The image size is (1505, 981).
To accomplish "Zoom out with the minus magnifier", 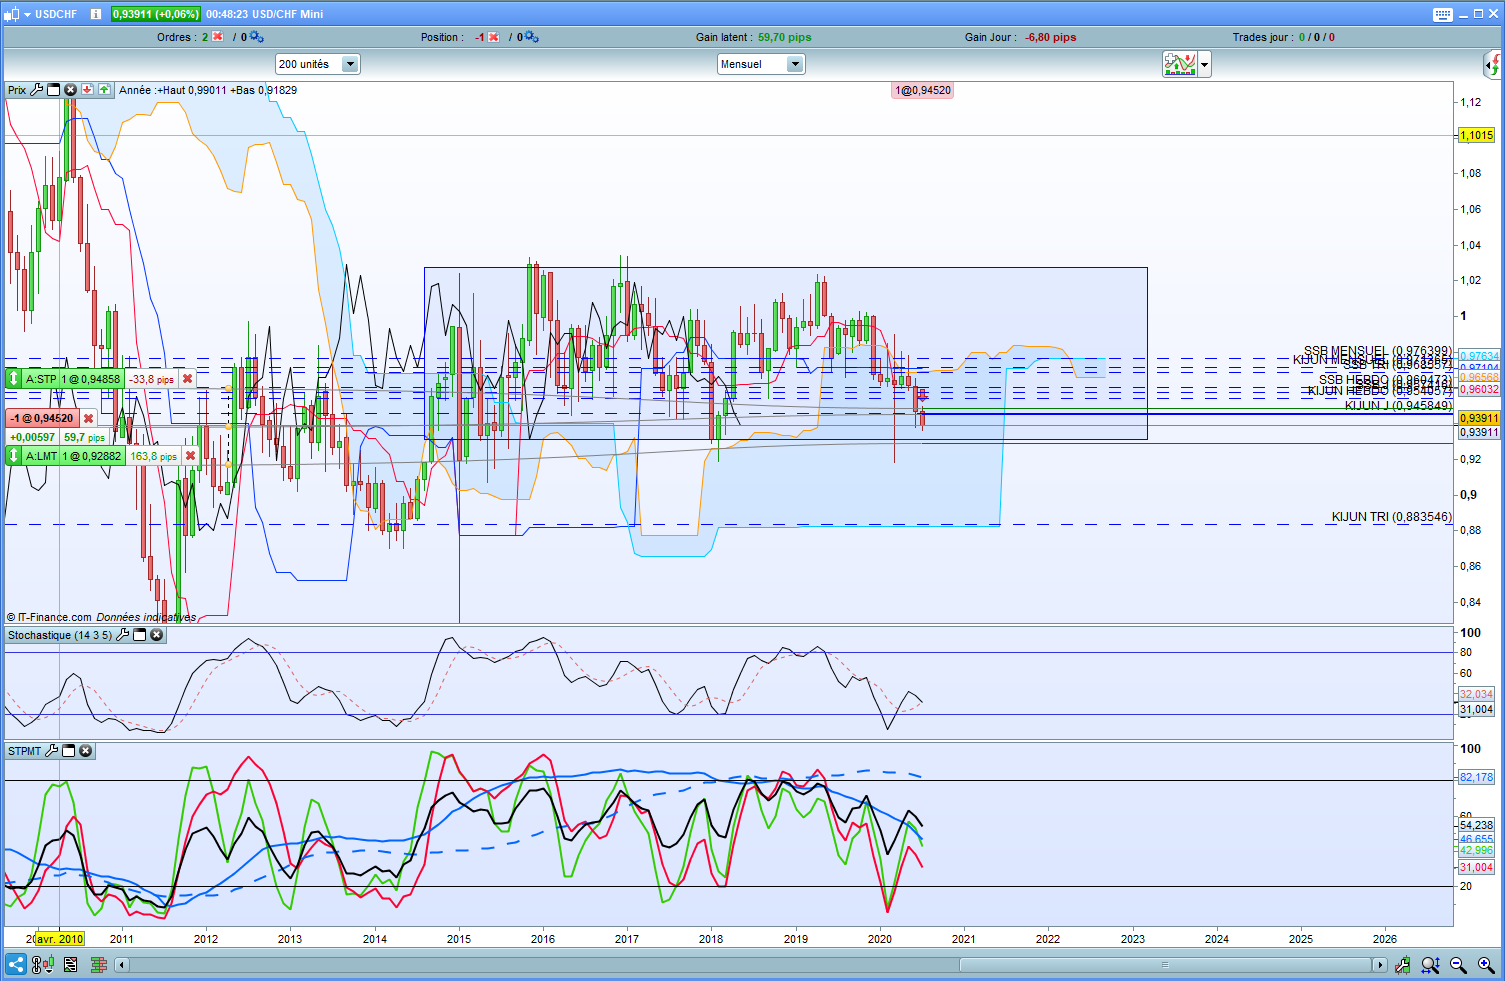I will [x=1458, y=965].
